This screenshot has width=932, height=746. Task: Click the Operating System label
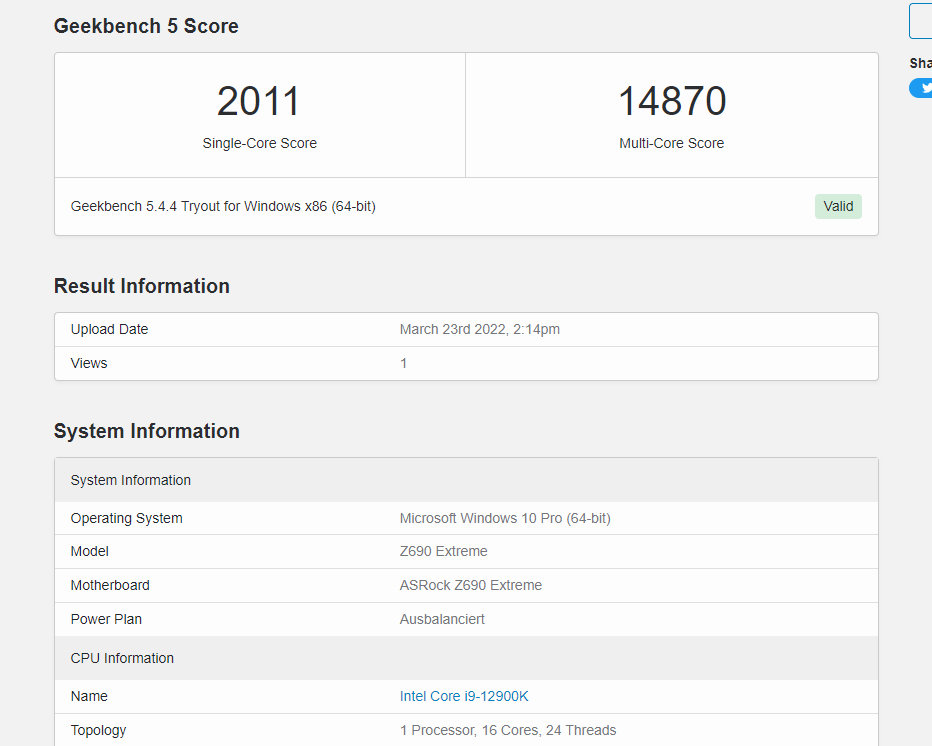click(127, 518)
